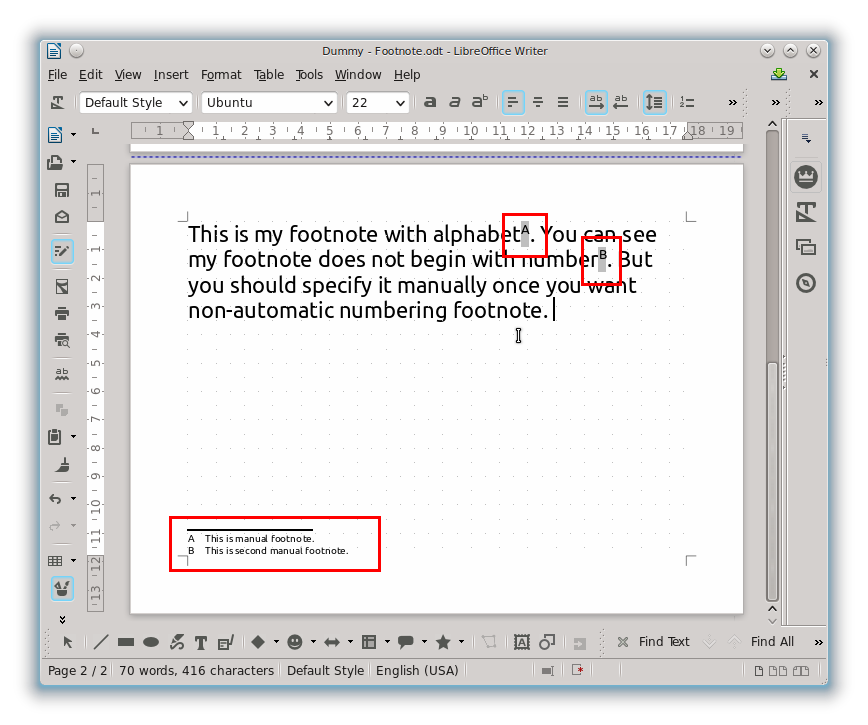868x725 pixels.
Task: Select the Ellipse shape tool
Action: [150, 641]
